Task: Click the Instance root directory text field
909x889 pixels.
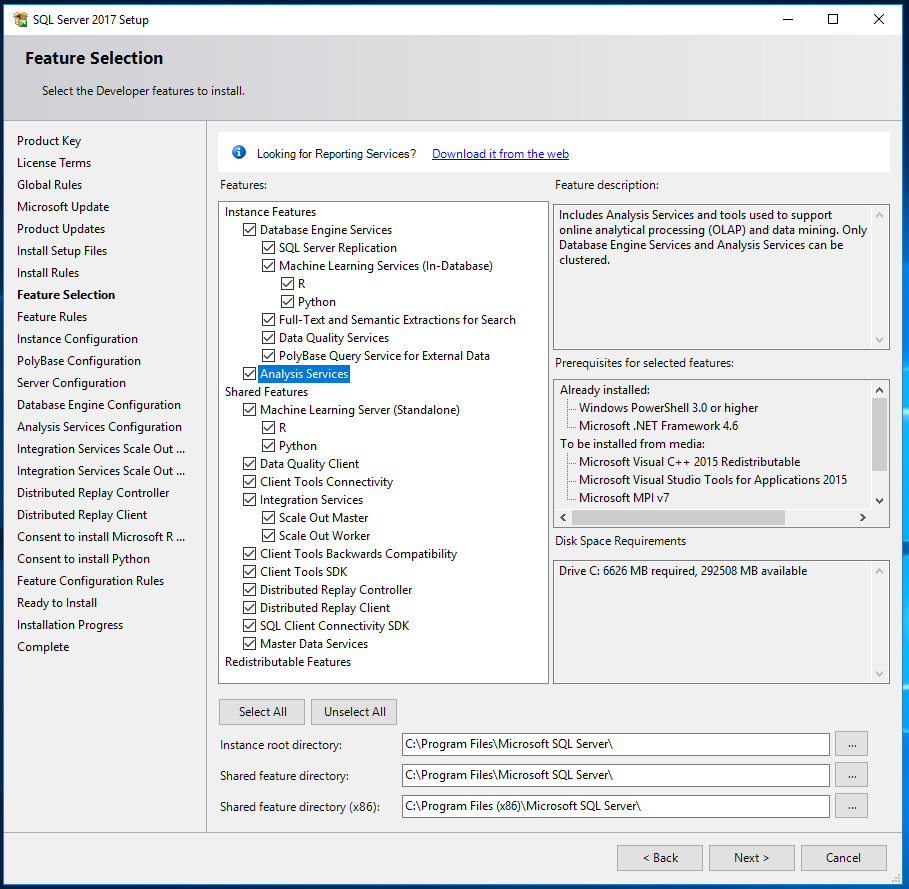Action: [615, 744]
